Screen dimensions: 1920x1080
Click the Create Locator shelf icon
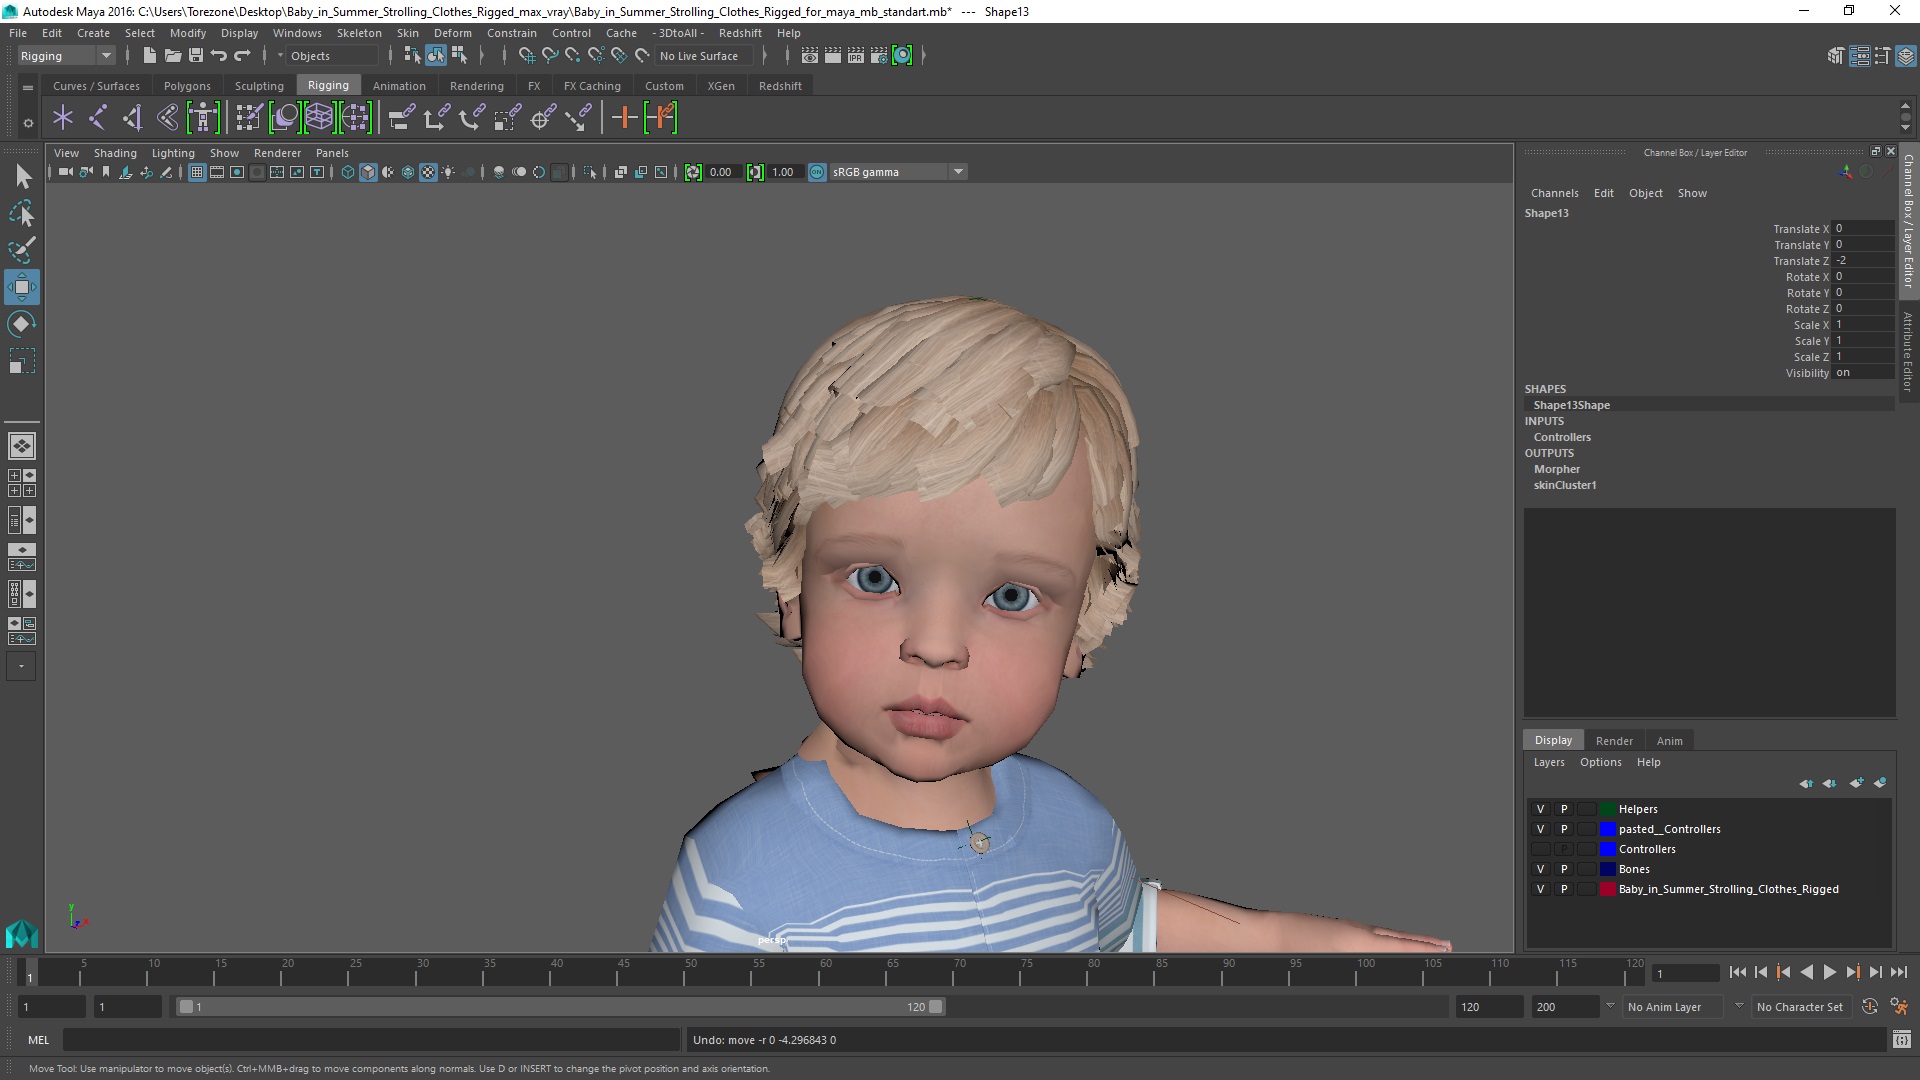[x=63, y=118]
